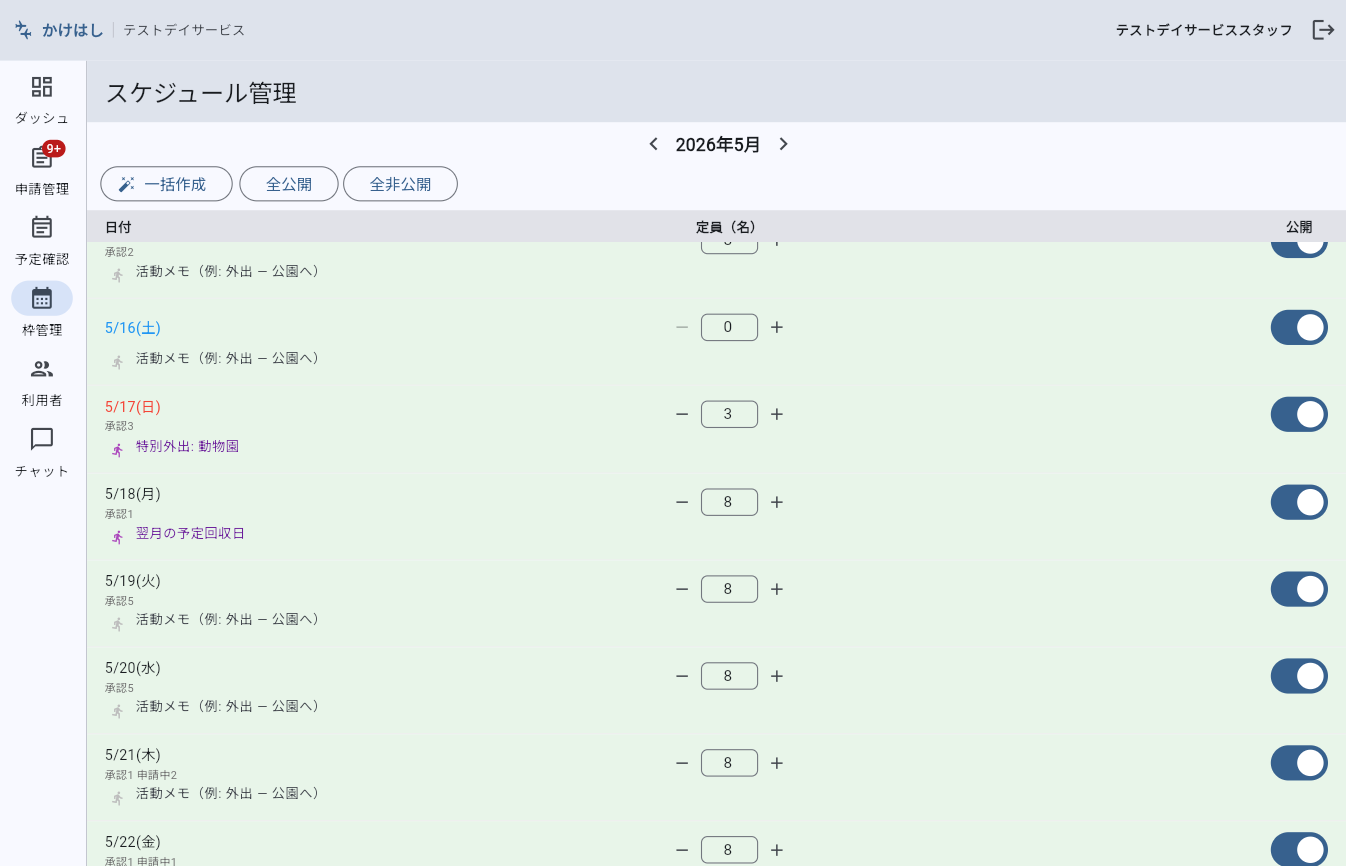
Task: Increase capacity for 5/22(金)
Action: 777,850
